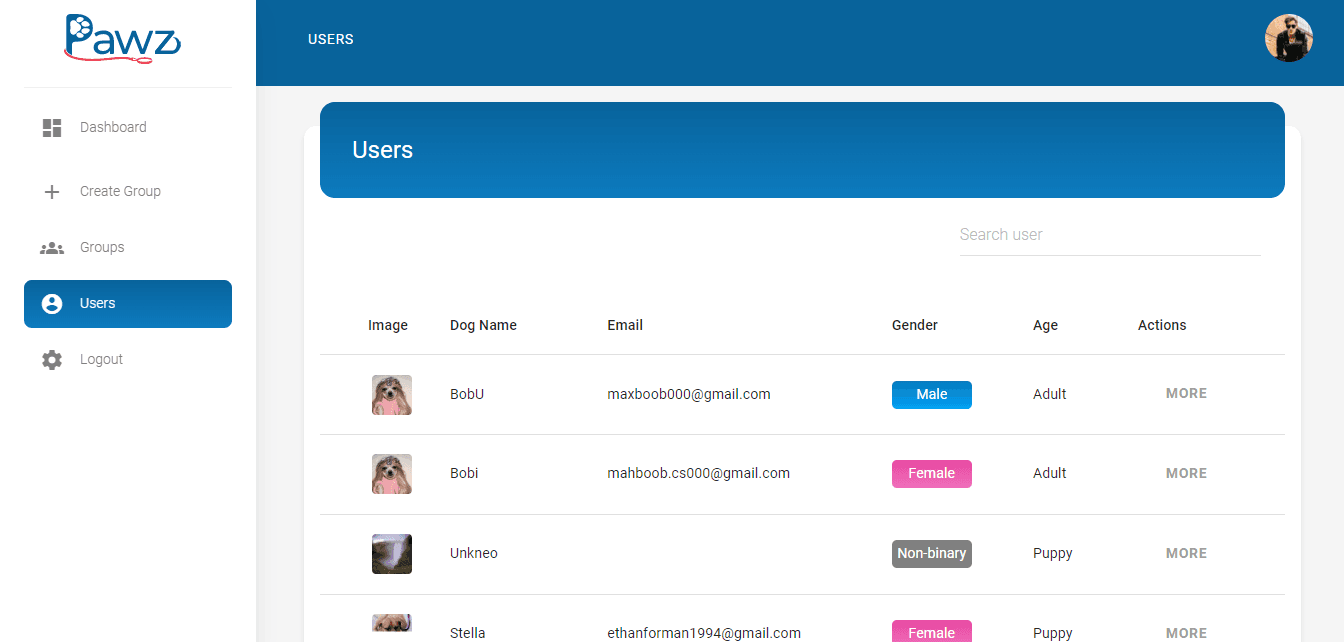The height and width of the screenshot is (642, 1344).
Task: Click the Groups people icon
Action: tap(51, 247)
